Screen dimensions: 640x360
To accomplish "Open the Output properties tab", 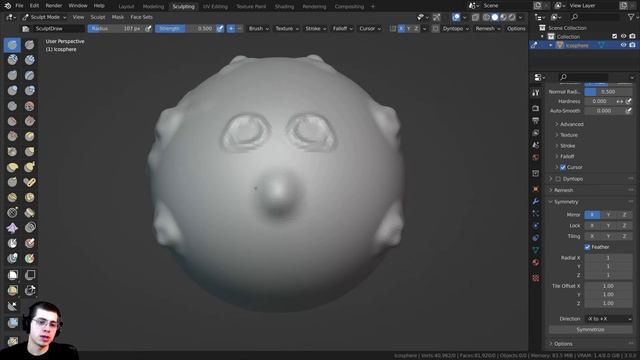I will tap(536, 120).
